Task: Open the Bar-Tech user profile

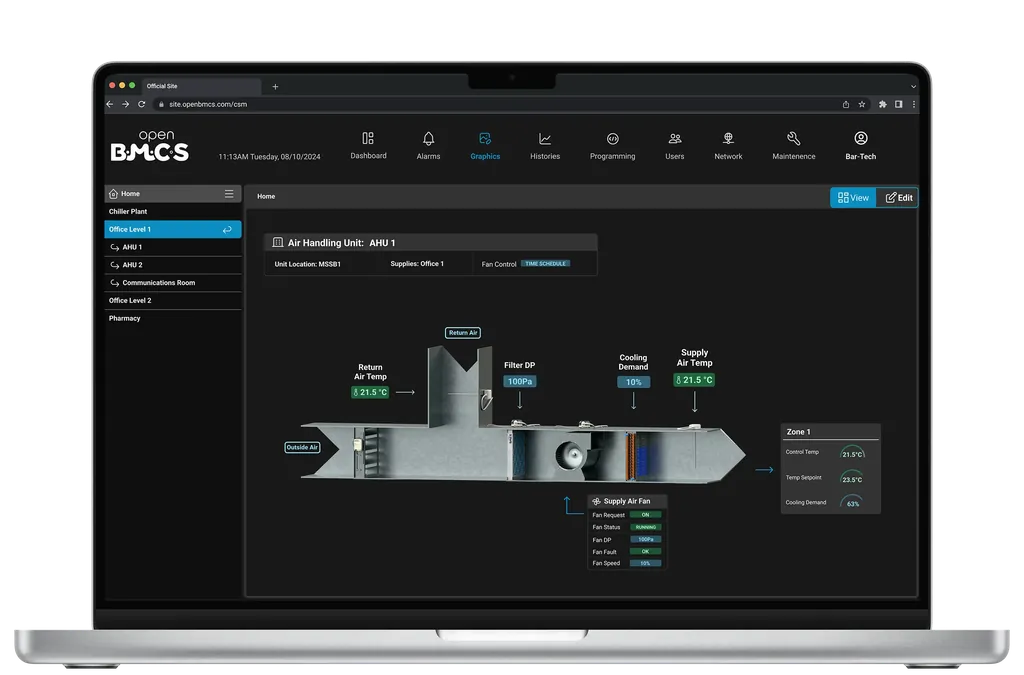Action: pos(861,146)
